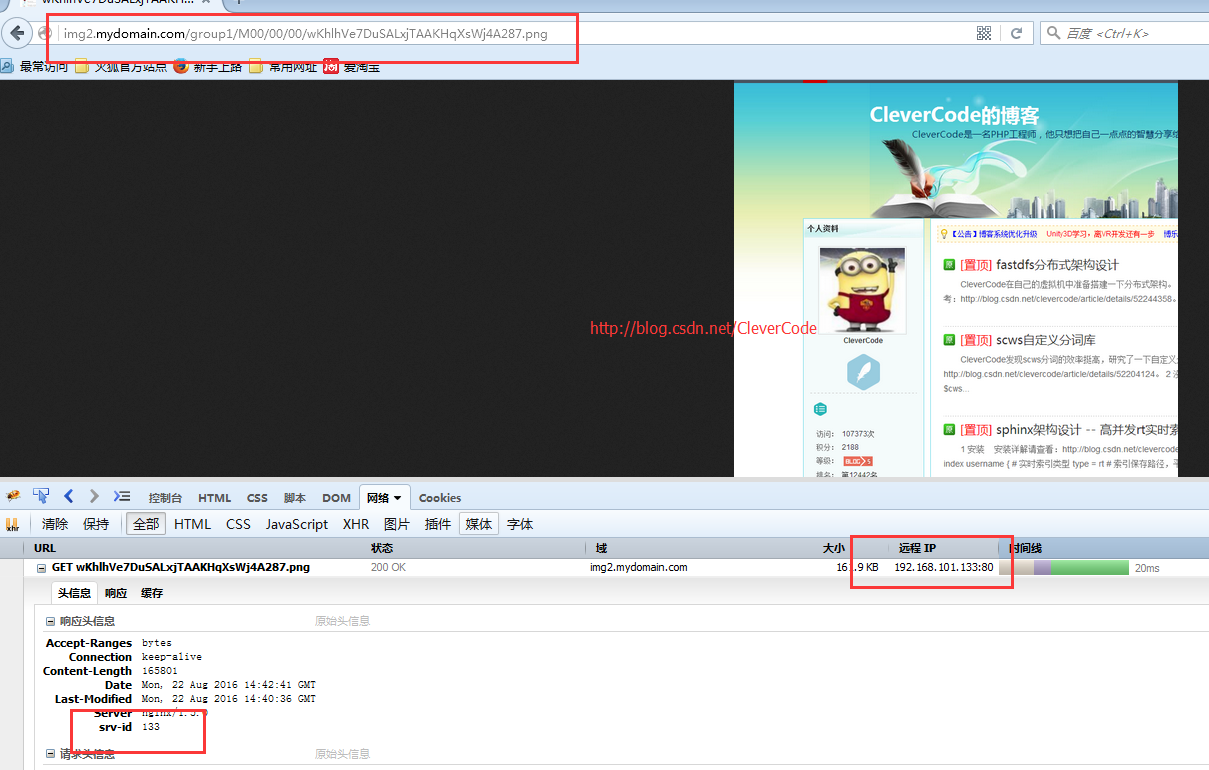Image resolution: width=1209 pixels, height=770 pixels.
Task: Click the 清除 button
Action: click(55, 524)
